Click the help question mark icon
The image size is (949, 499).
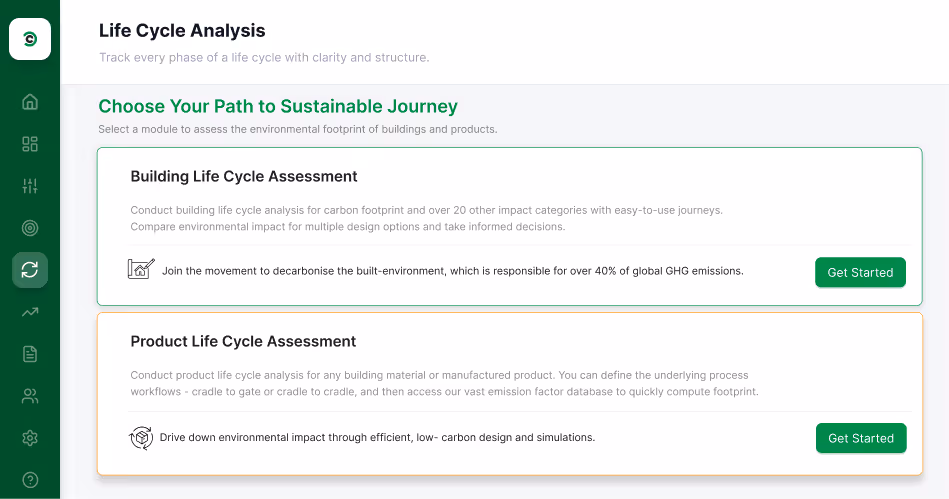point(30,480)
